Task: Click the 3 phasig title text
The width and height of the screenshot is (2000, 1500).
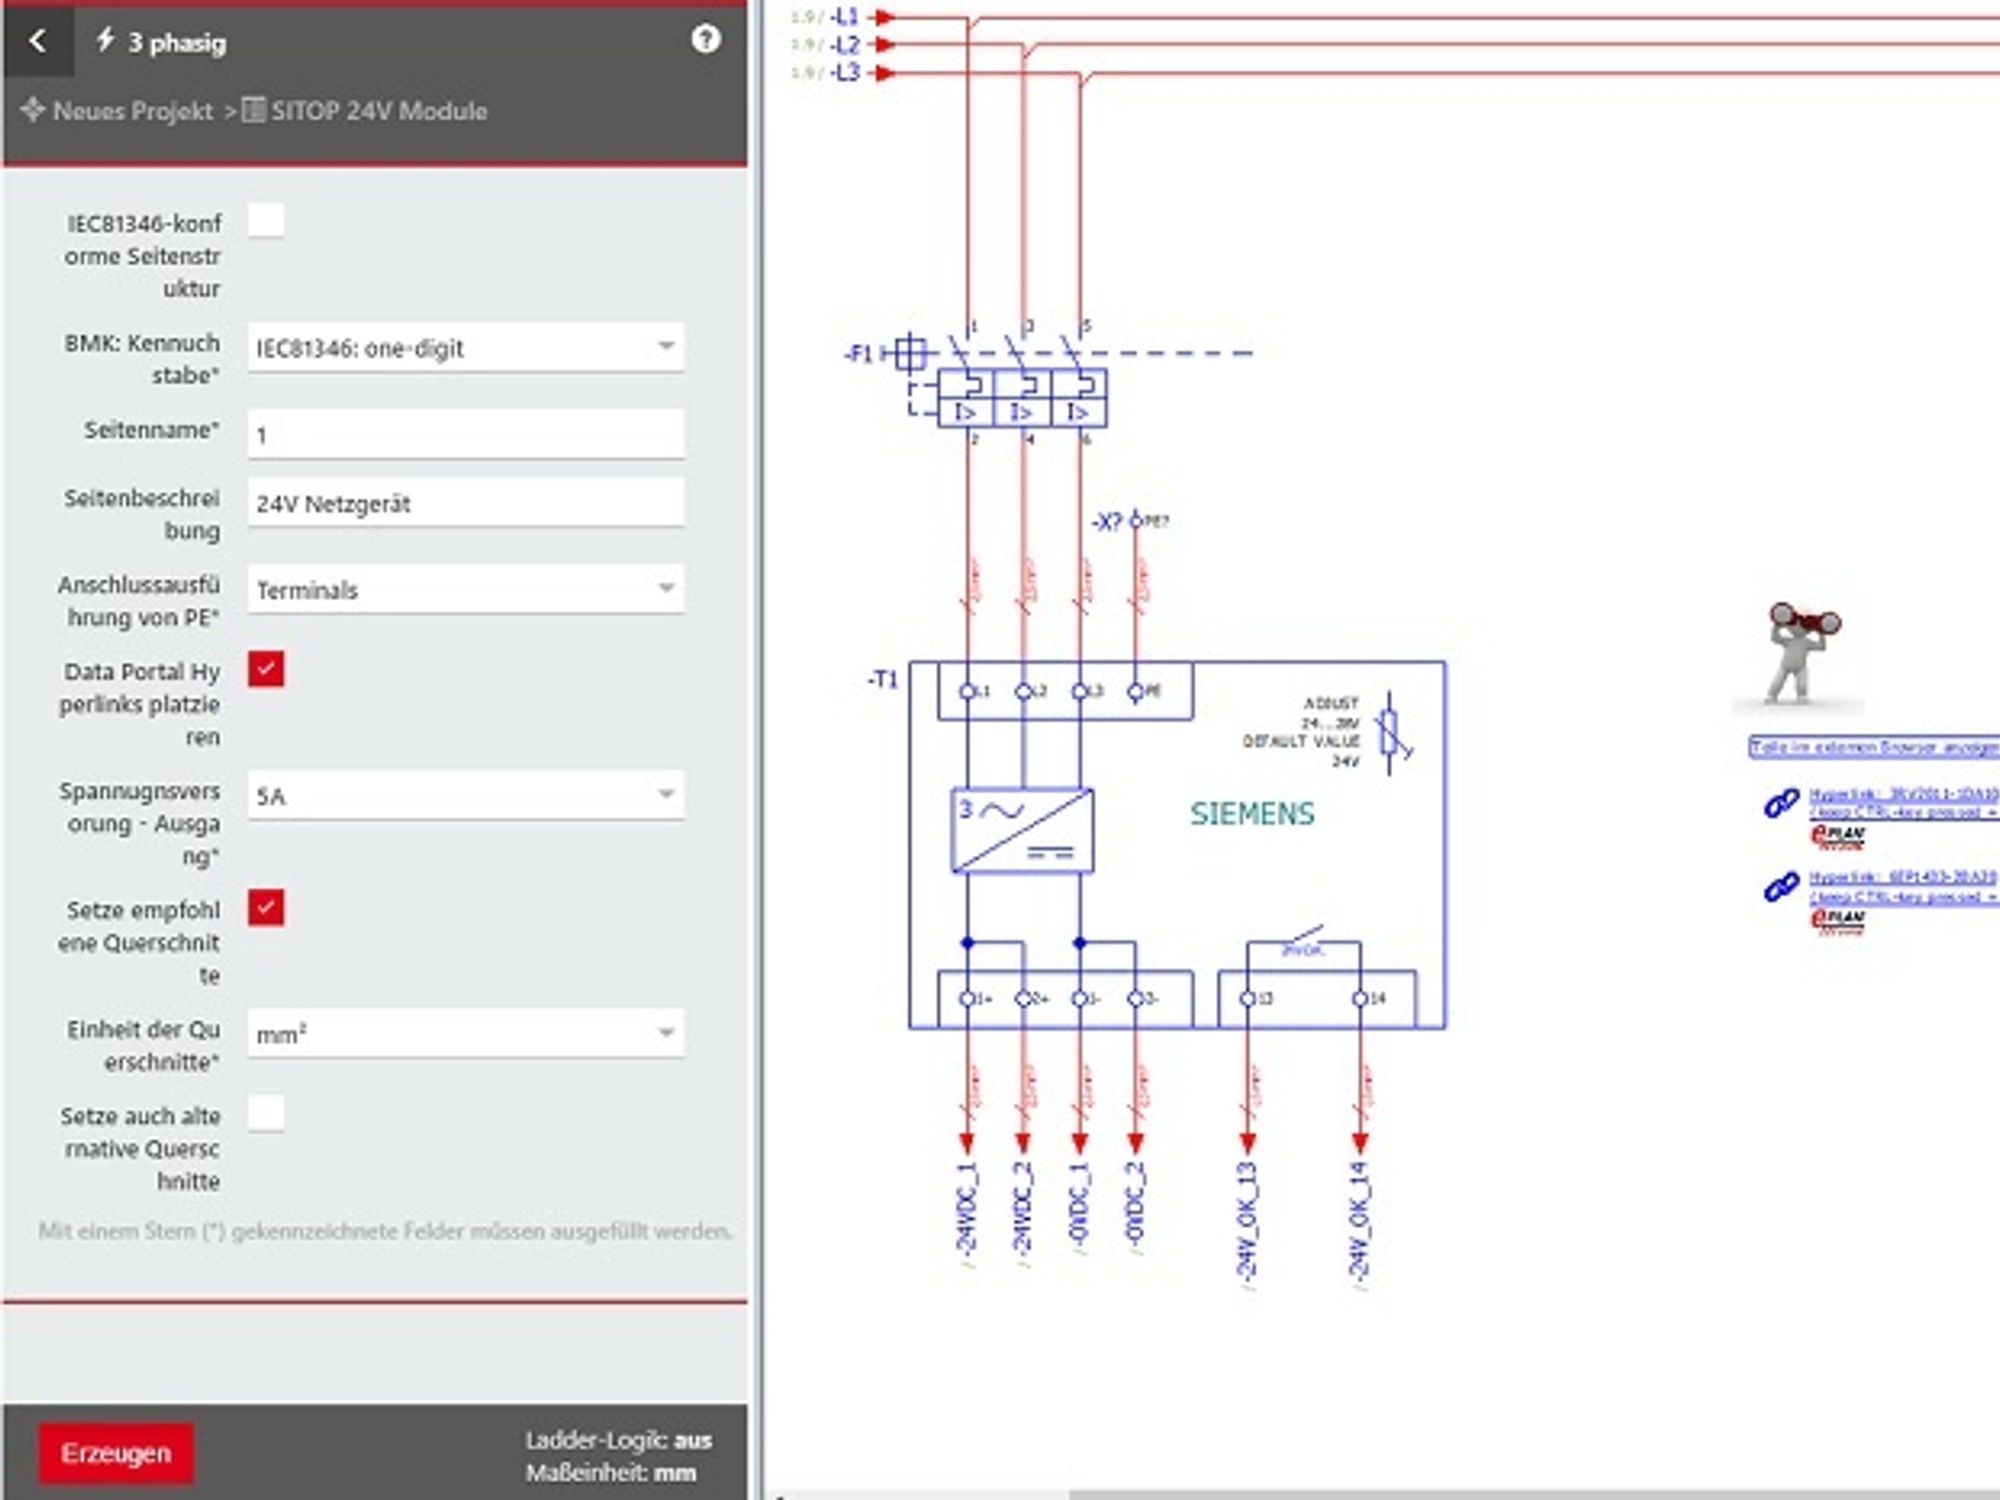Action: [x=177, y=43]
